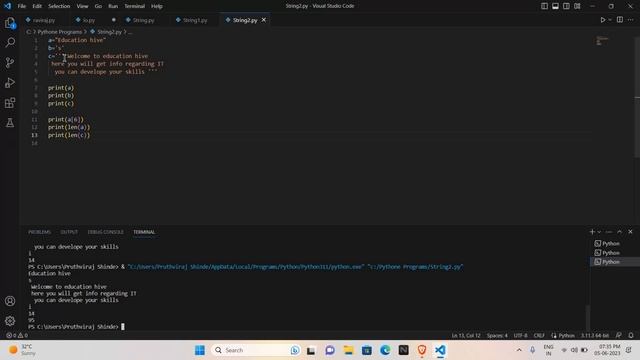Select the third highlighted Python terminal
Image resolution: width=640 pixels, height=360 pixels.
[x=615, y=262]
